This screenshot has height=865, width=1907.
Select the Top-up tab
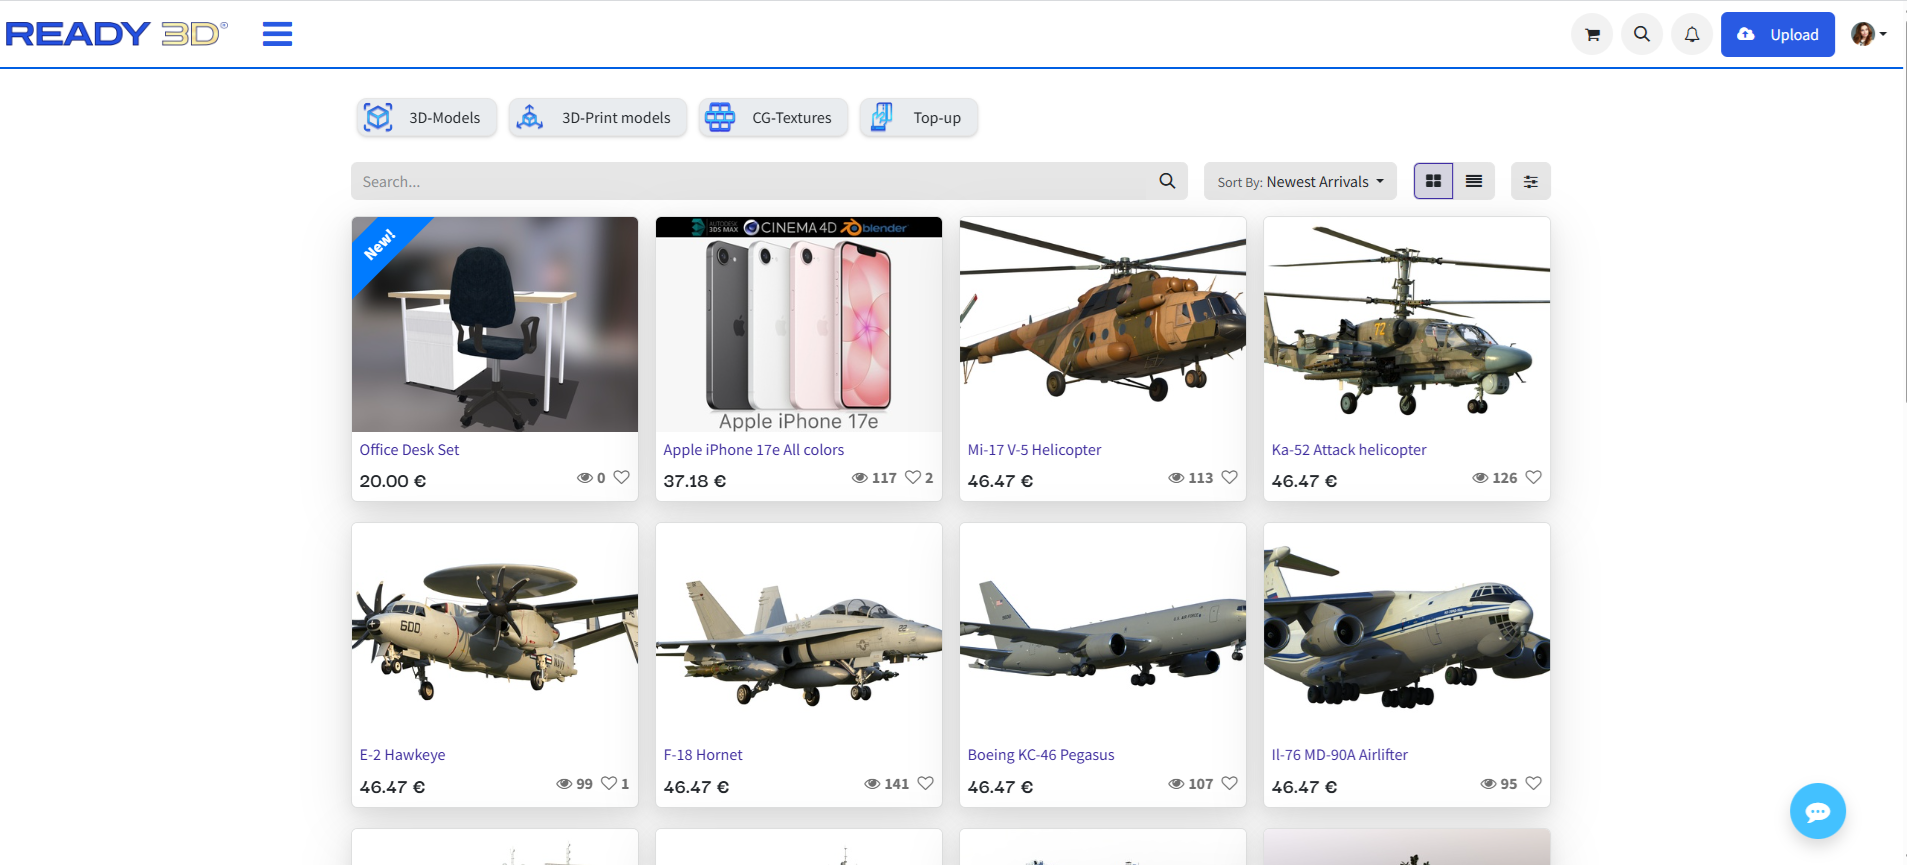(x=918, y=118)
